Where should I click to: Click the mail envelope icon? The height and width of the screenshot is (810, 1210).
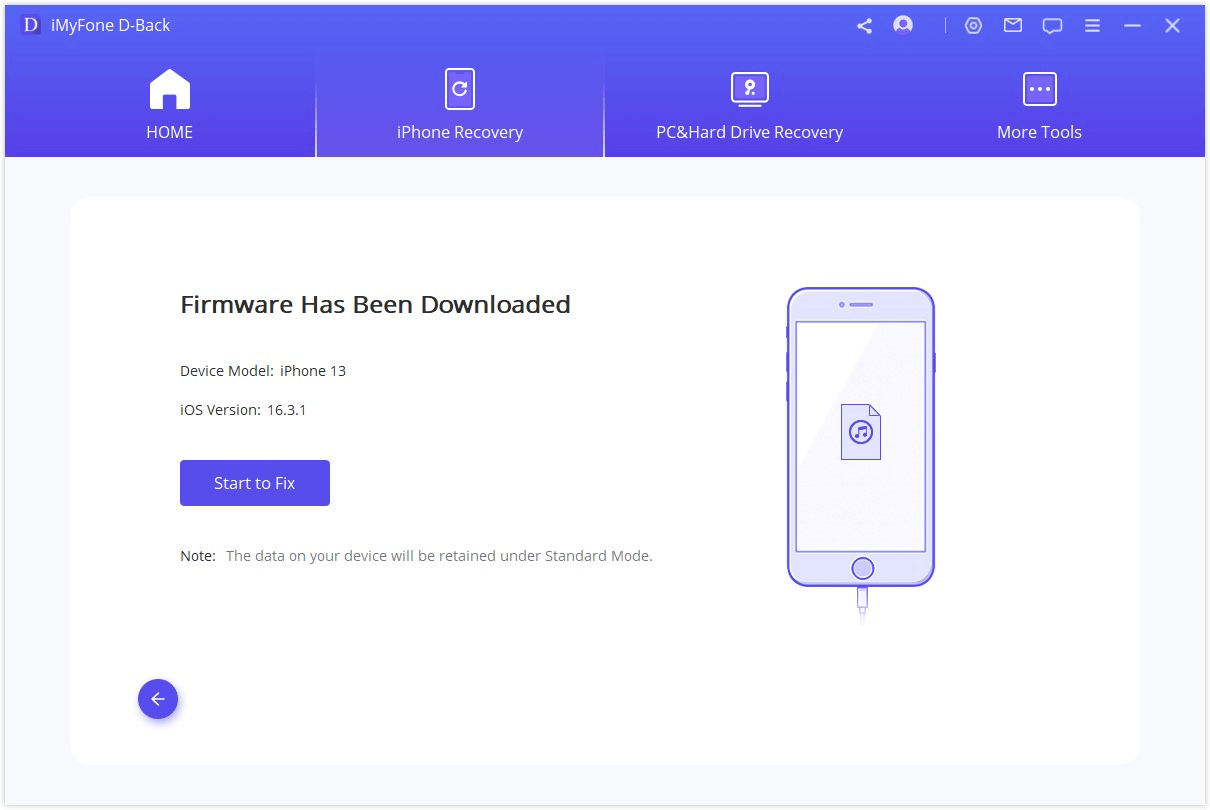[1013, 26]
